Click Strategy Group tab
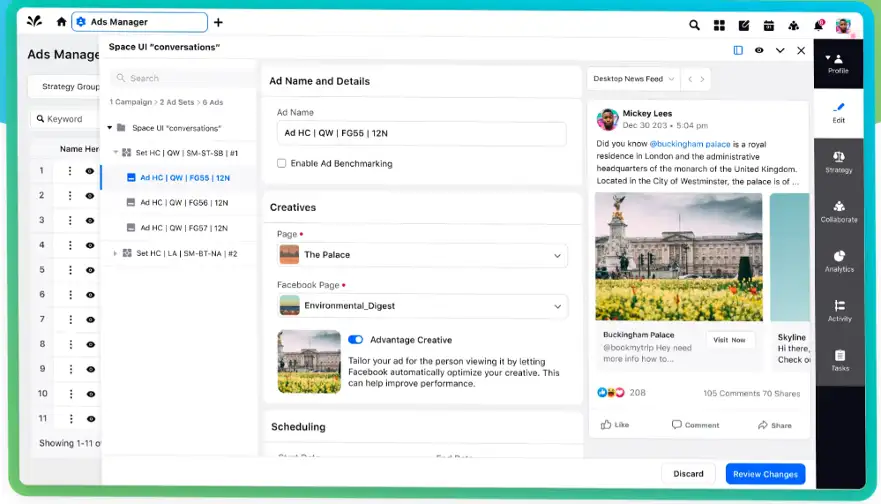 pos(66,87)
